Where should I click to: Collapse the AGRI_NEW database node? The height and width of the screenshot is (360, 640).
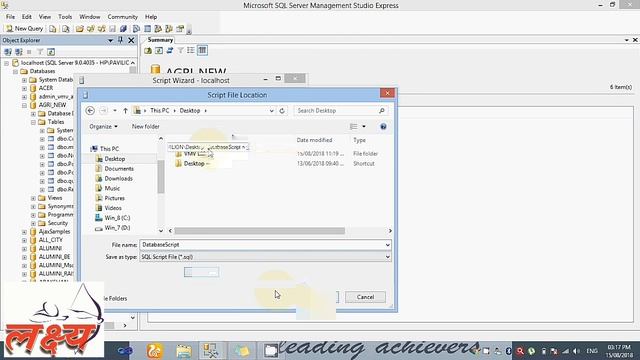(24, 105)
